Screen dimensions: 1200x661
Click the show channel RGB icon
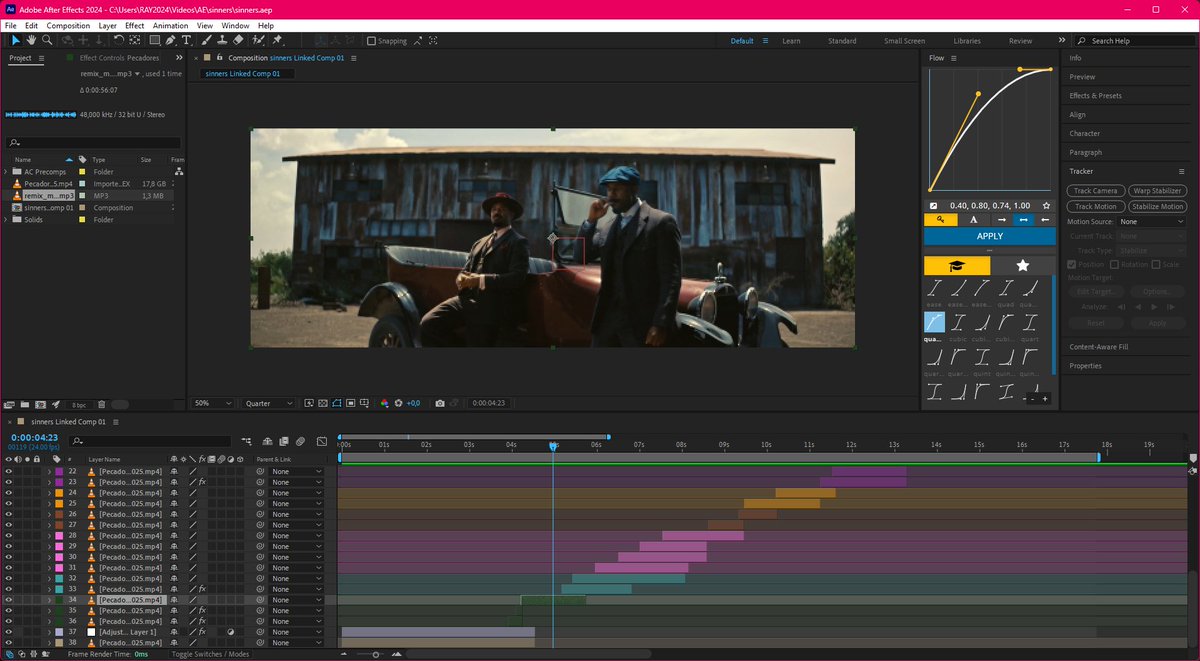coord(384,403)
